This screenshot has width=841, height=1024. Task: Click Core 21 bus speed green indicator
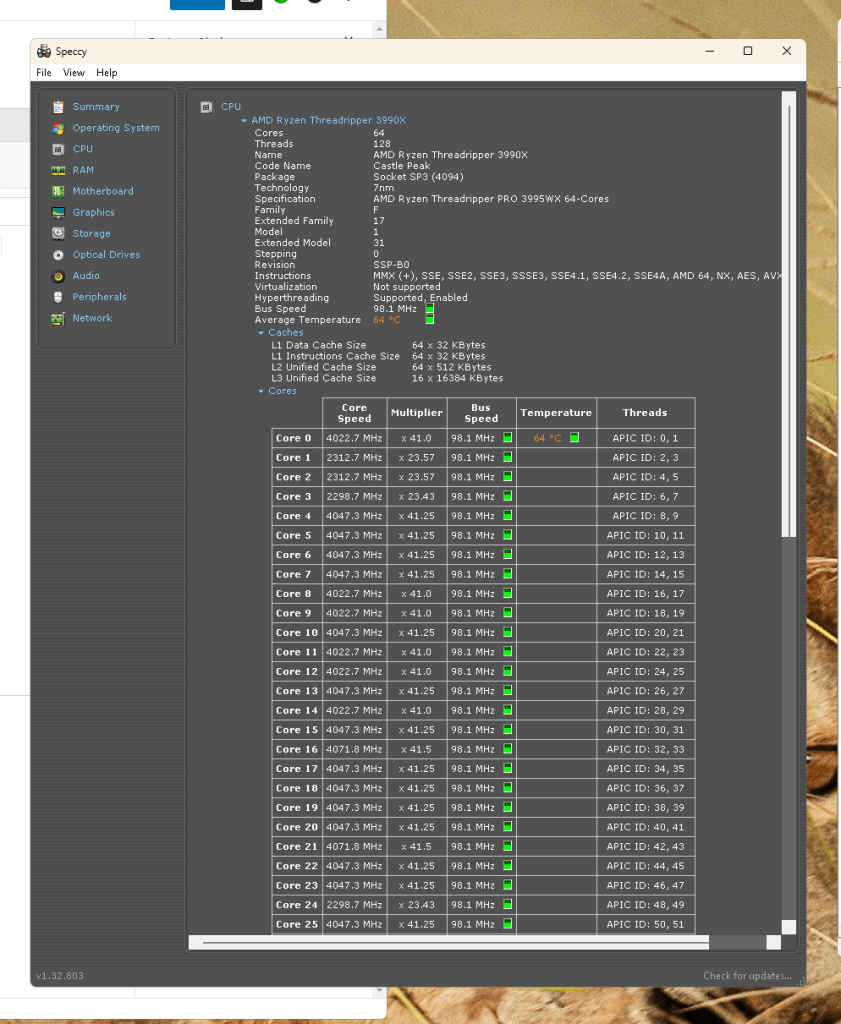[507, 846]
